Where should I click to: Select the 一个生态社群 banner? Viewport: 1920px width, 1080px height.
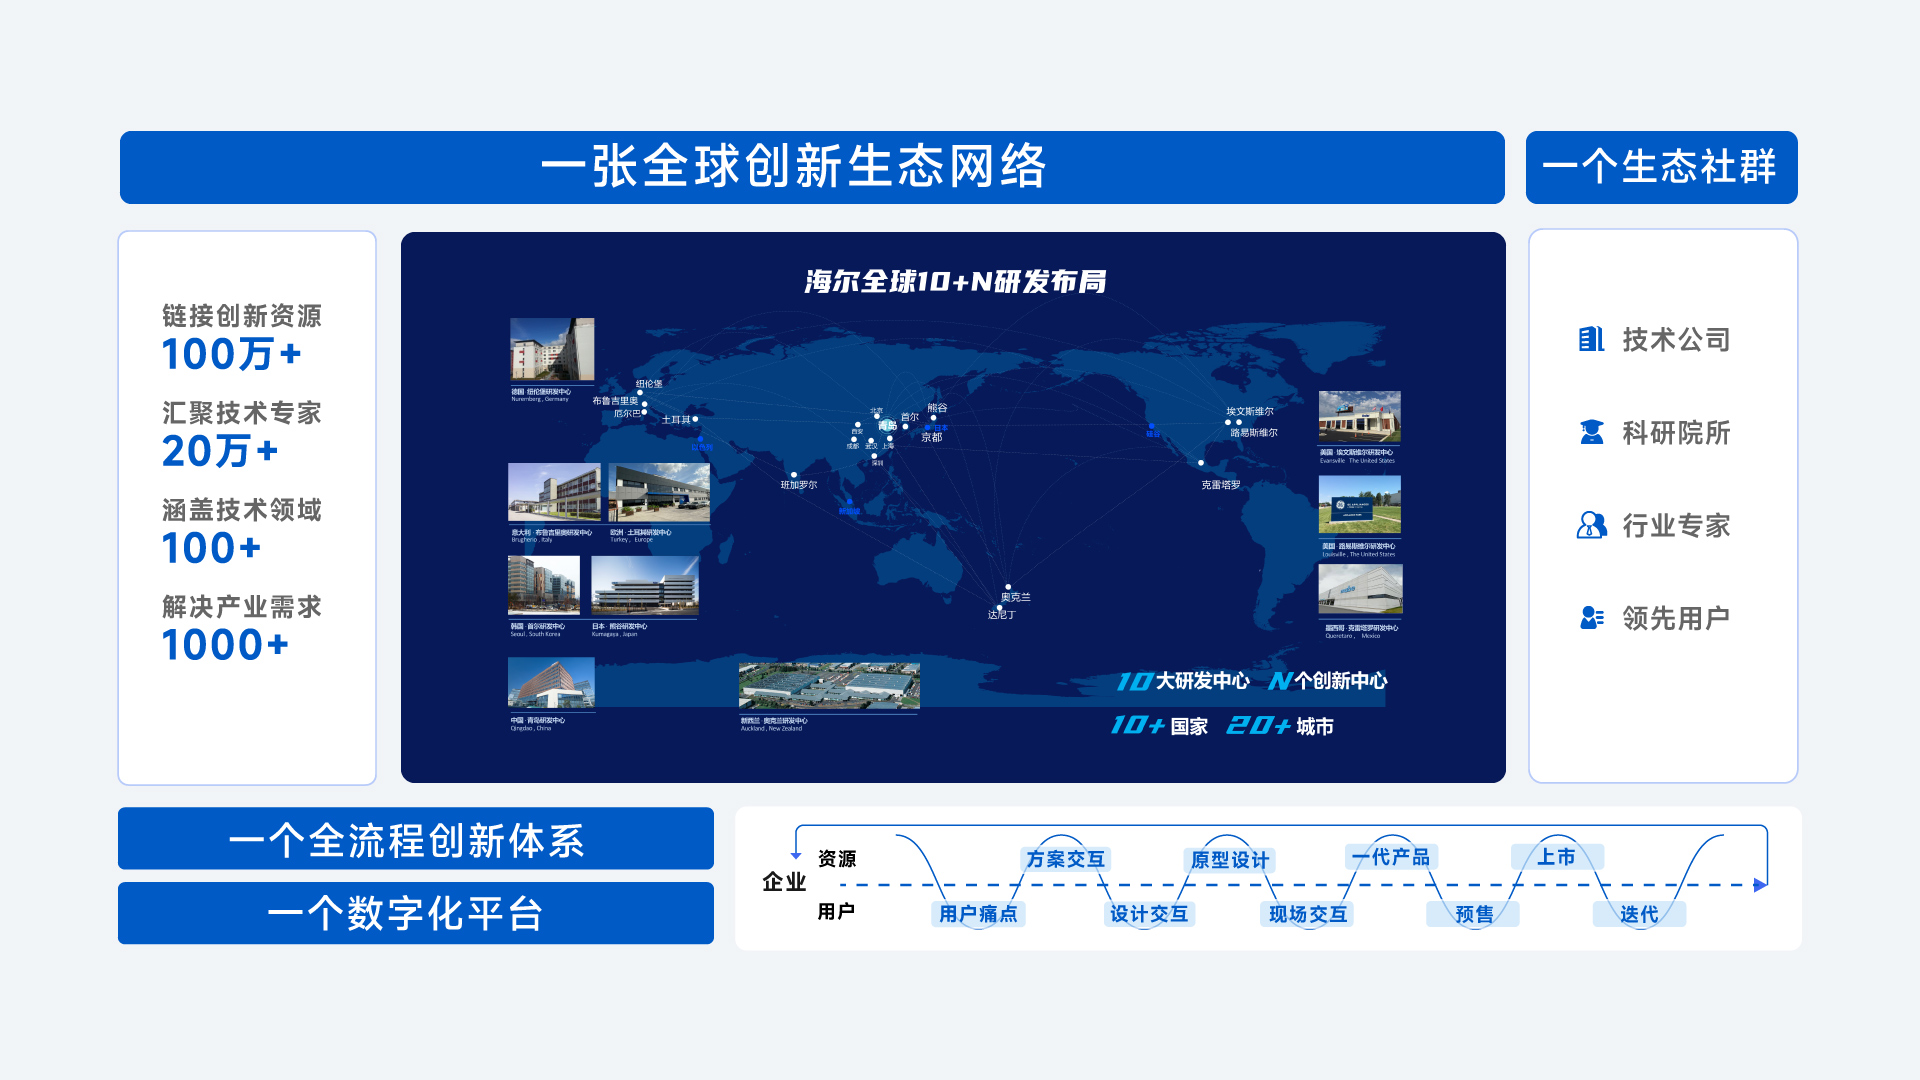point(1662,167)
